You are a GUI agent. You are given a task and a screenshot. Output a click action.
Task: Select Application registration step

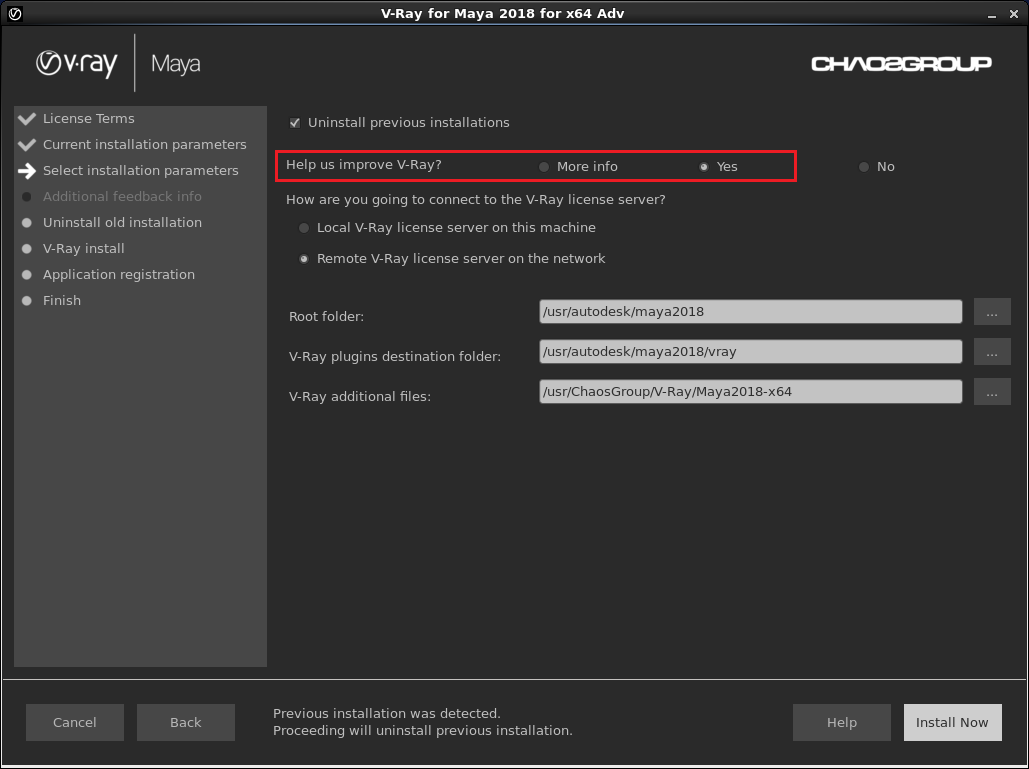119,274
